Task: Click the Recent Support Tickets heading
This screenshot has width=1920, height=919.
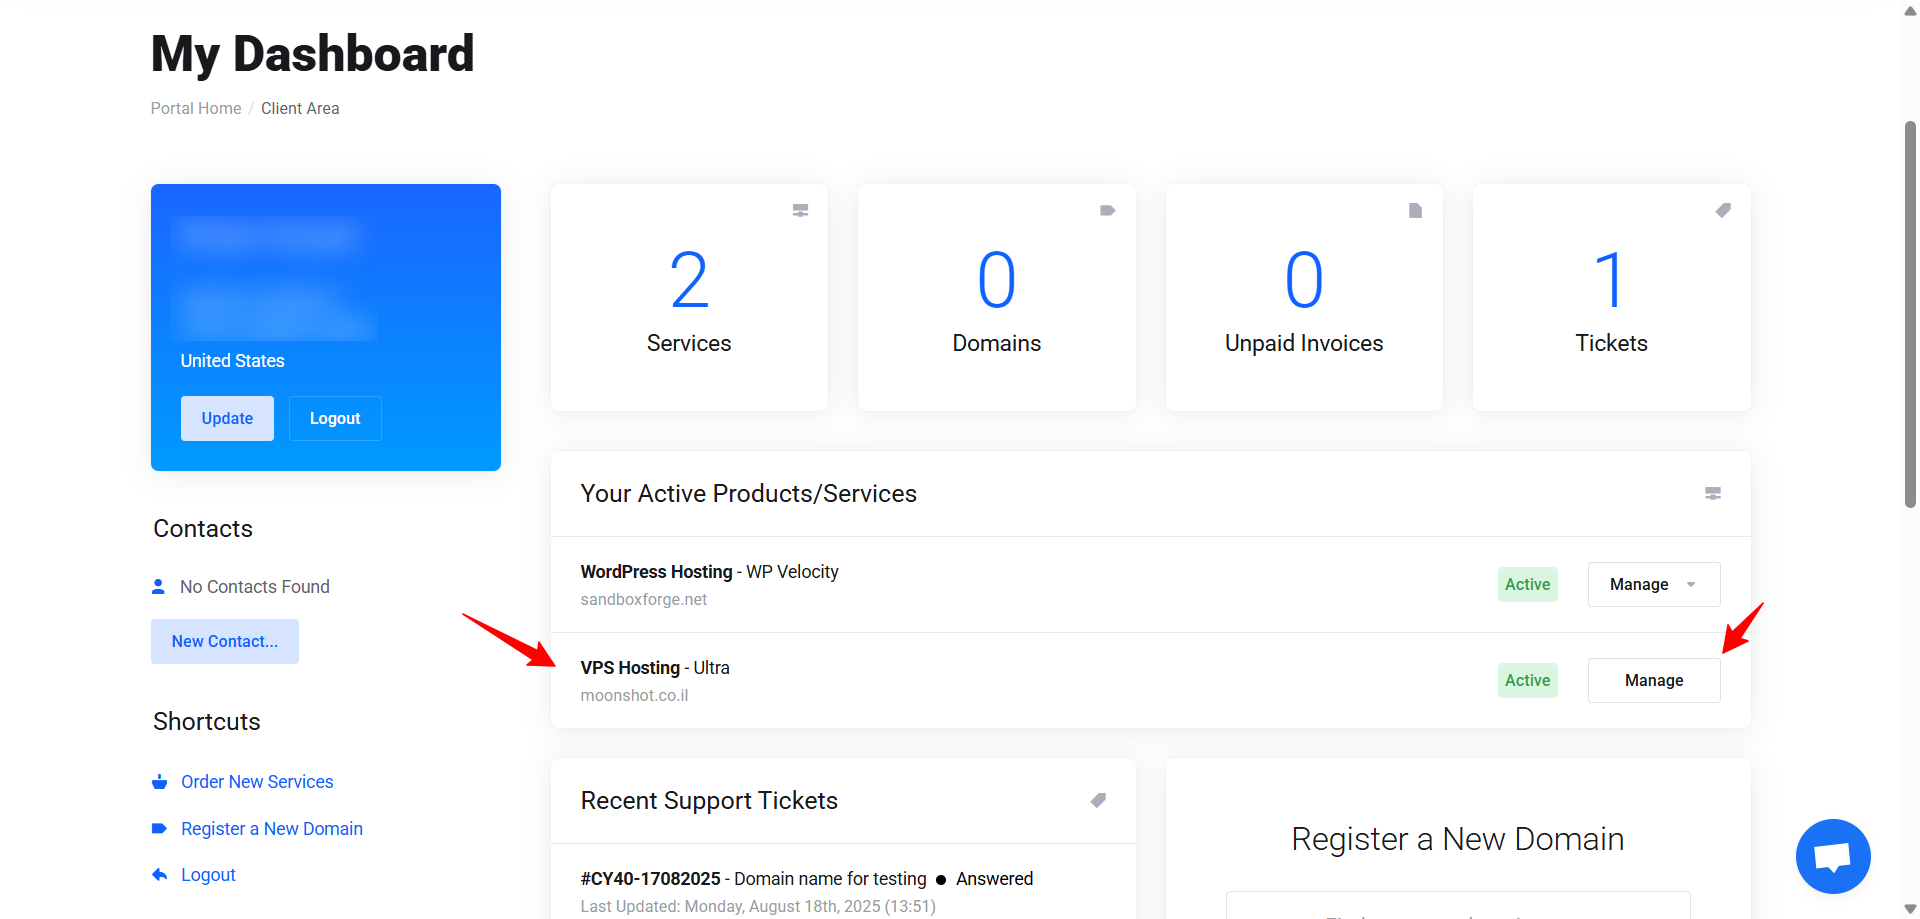Action: 709,800
